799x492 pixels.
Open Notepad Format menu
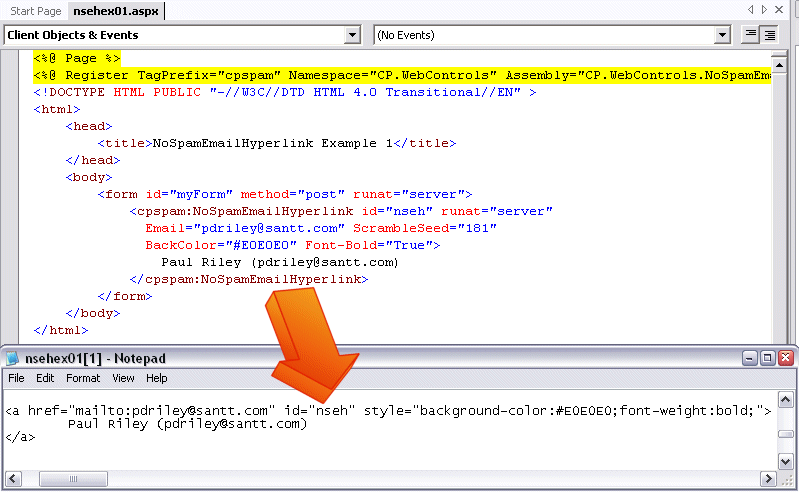click(x=83, y=378)
